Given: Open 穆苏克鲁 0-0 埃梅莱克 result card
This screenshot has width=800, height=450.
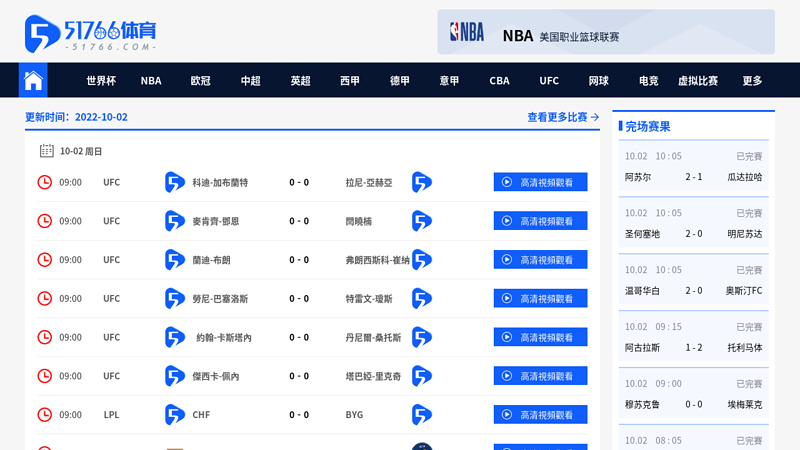Looking at the screenshot, I should (693, 393).
